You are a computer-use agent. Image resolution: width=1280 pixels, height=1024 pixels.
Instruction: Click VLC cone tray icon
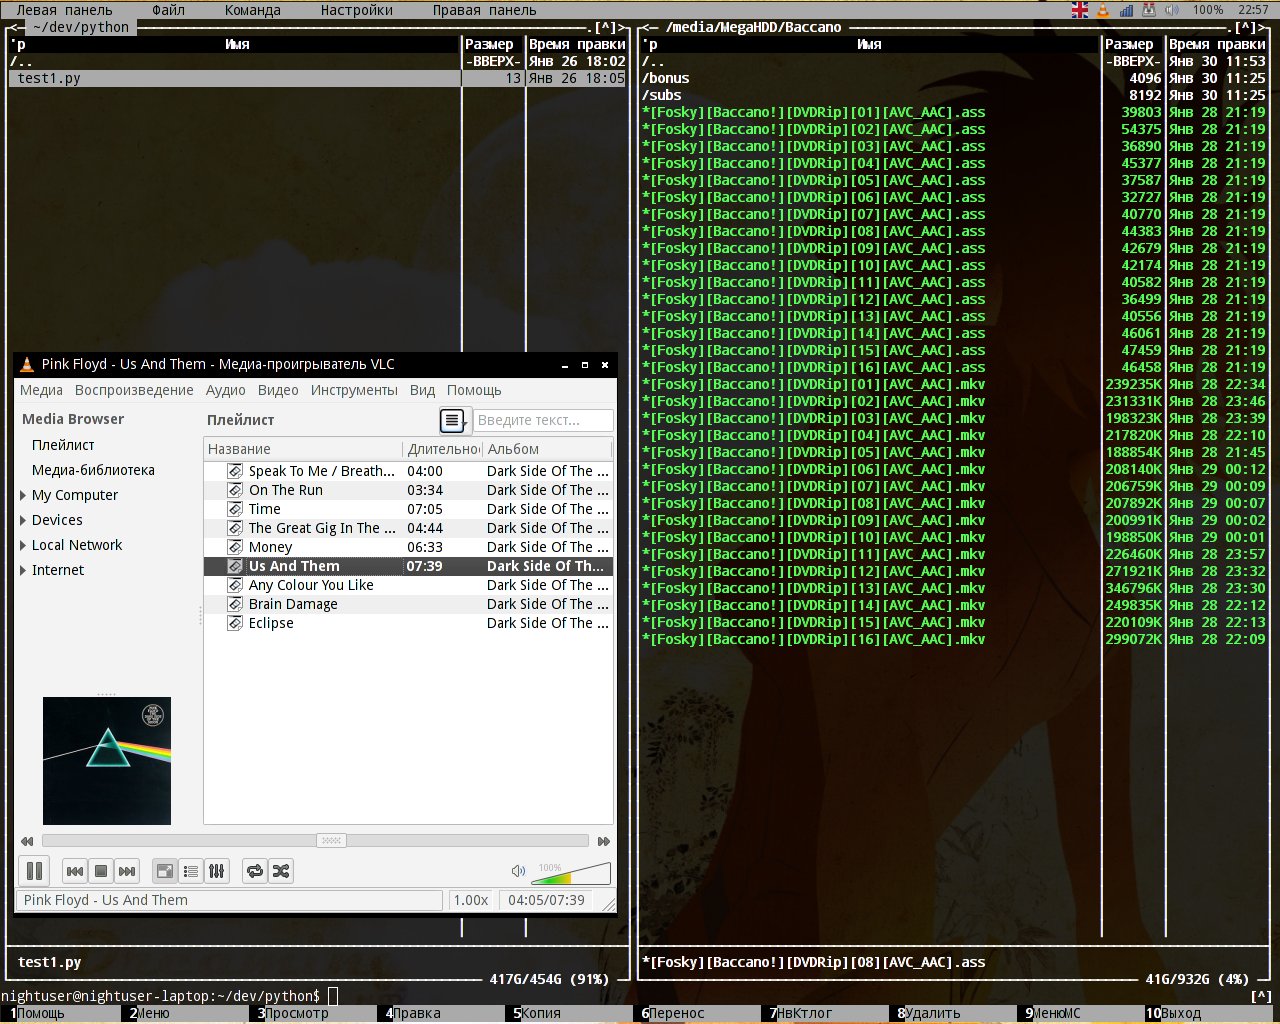[x=1103, y=10]
